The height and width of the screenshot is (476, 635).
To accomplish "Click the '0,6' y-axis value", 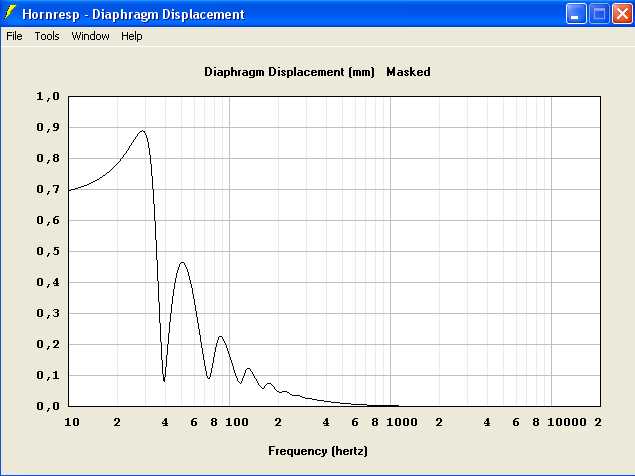I will coord(48,220).
